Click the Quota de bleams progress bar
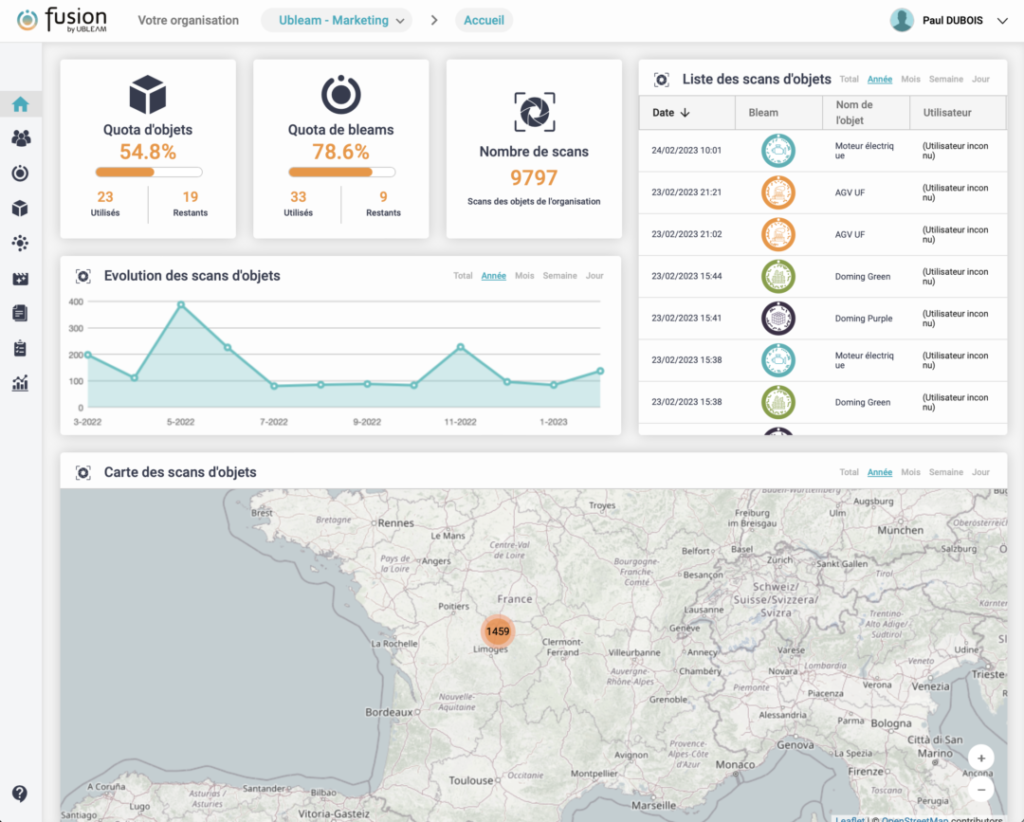 [341, 172]
